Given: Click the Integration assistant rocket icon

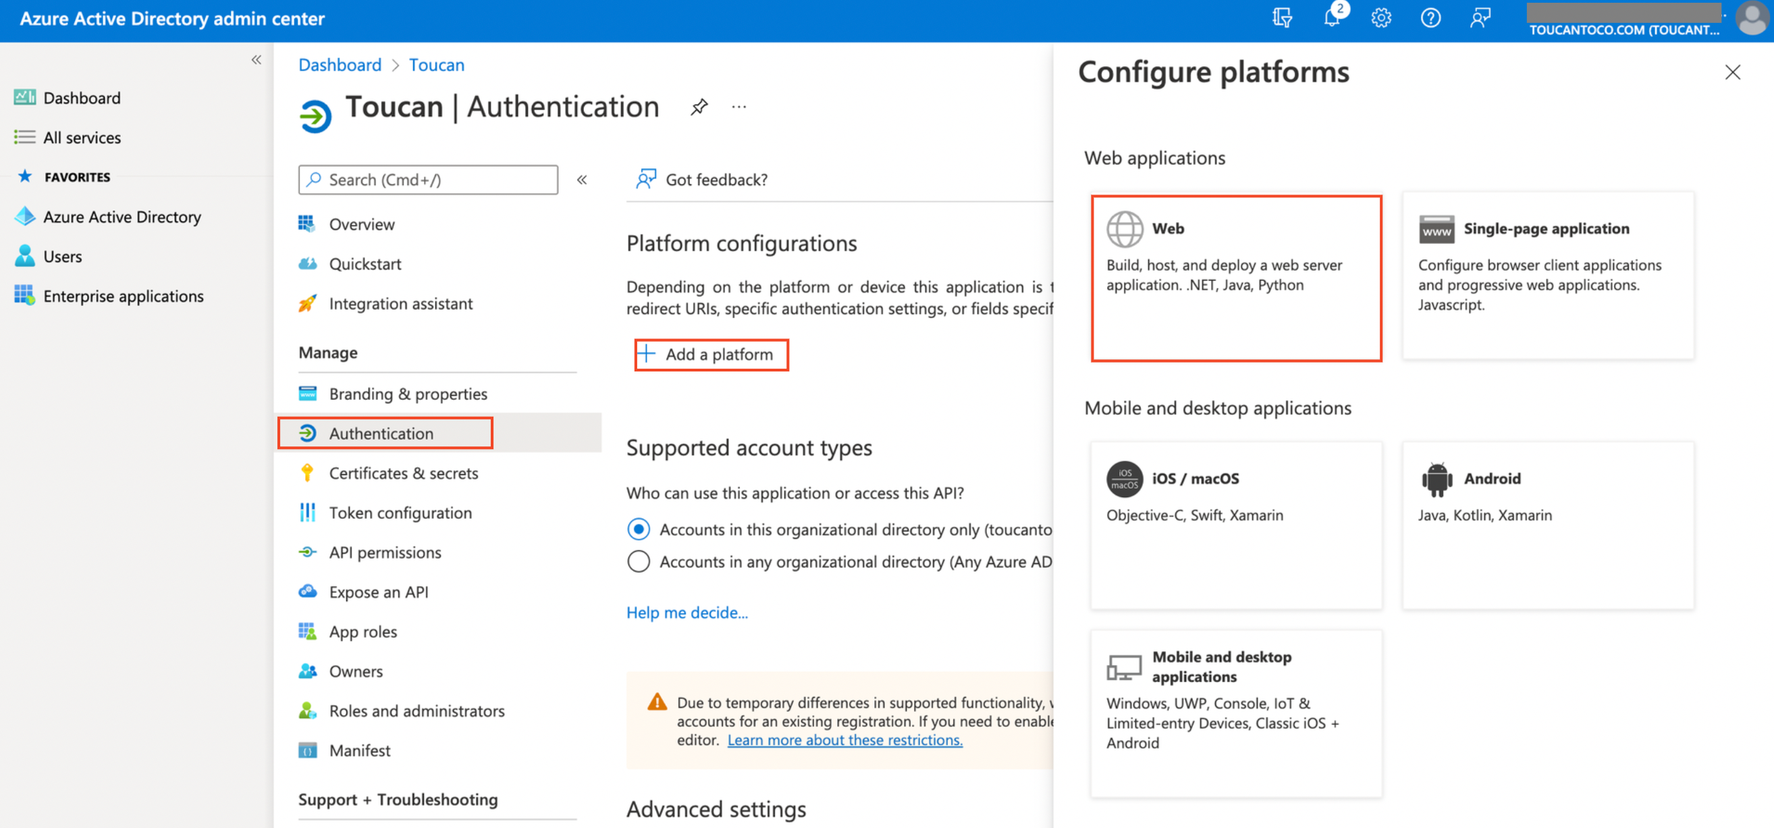Looking at the screenshot, I should (x=307, y=303).
